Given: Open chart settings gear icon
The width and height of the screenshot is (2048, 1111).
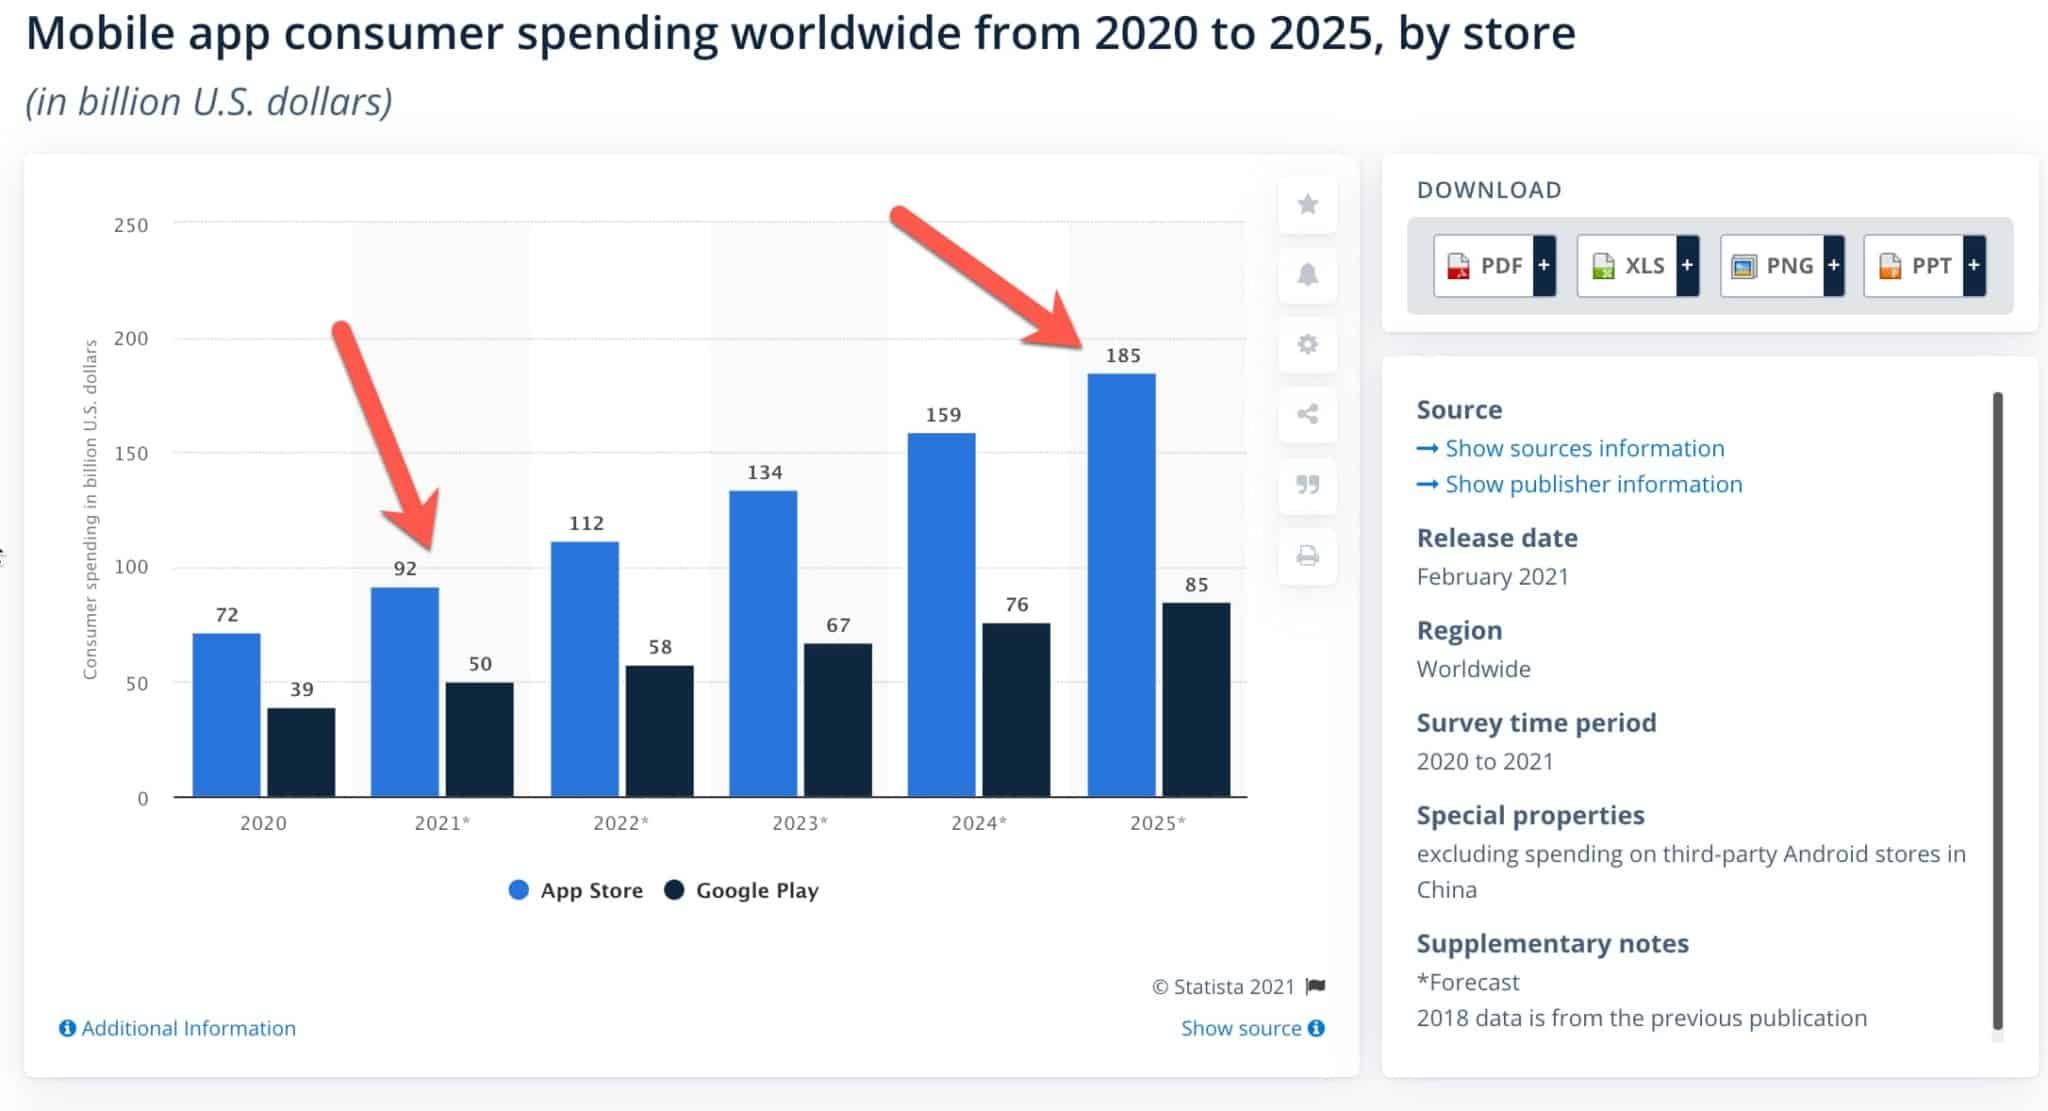Looking at the screenshot, I should (1307, 345).
